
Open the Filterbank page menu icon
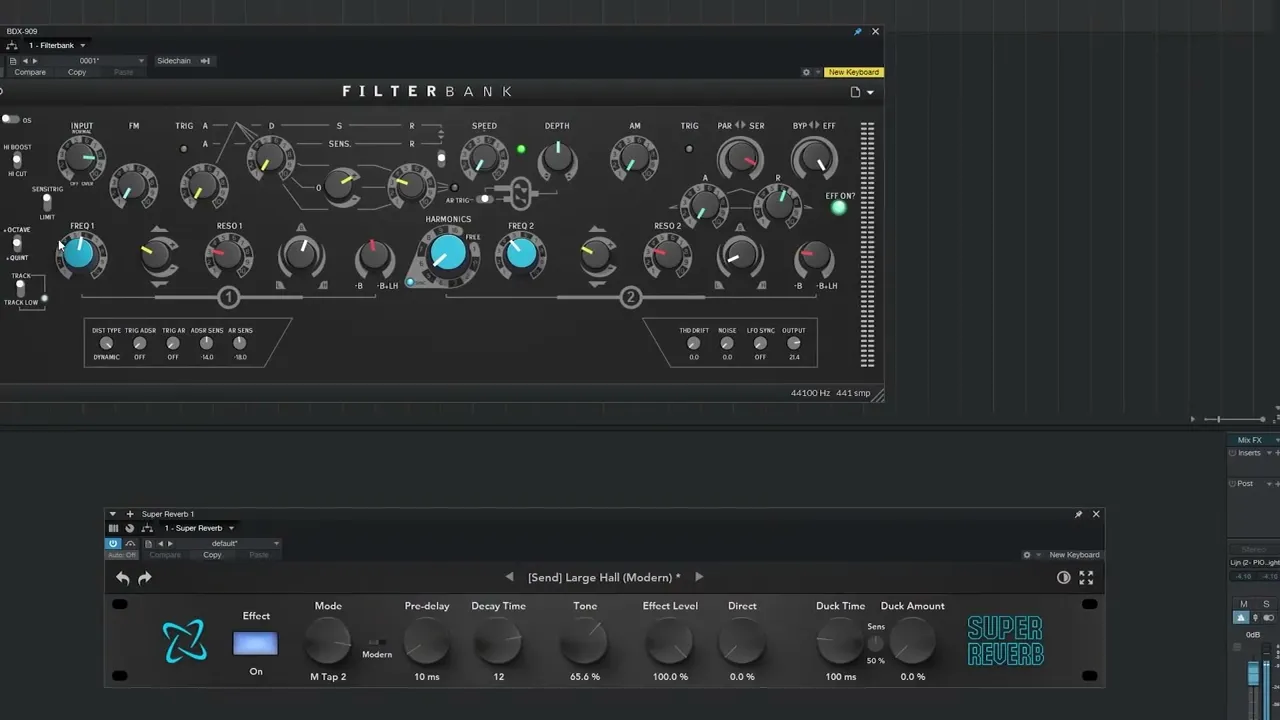coord(855,92)
